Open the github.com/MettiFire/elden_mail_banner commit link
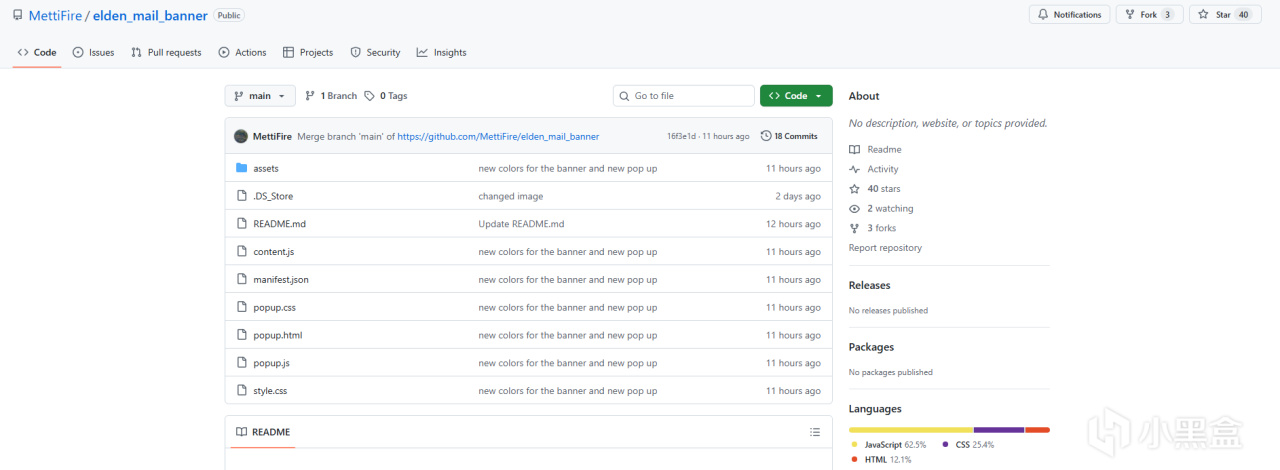Screen dimensions: 1280x470 [x=498, y=136]
